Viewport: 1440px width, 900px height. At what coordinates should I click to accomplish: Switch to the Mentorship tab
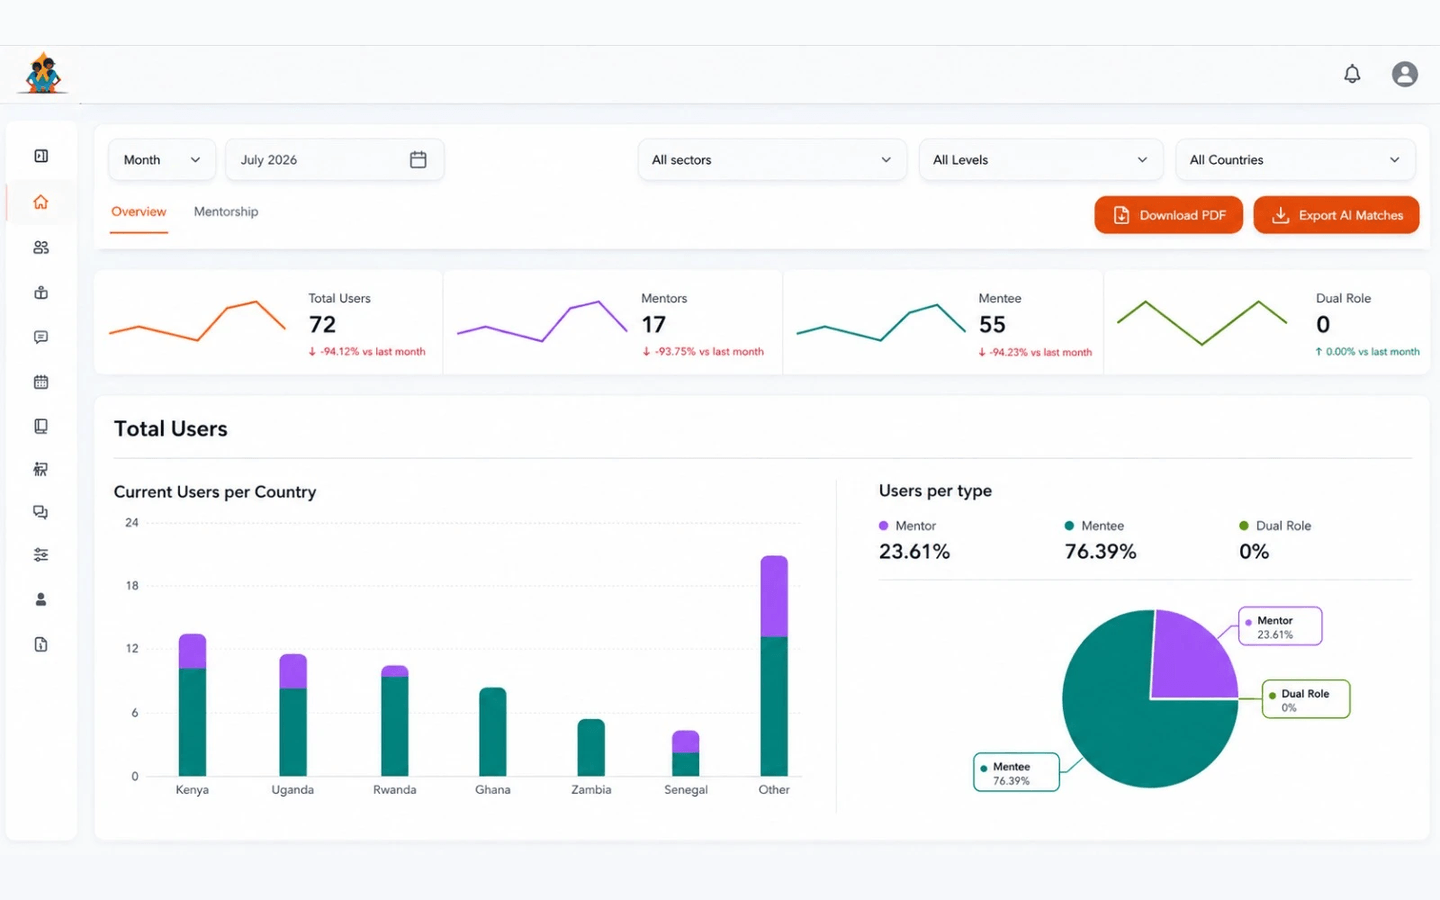tap(226, 212)
